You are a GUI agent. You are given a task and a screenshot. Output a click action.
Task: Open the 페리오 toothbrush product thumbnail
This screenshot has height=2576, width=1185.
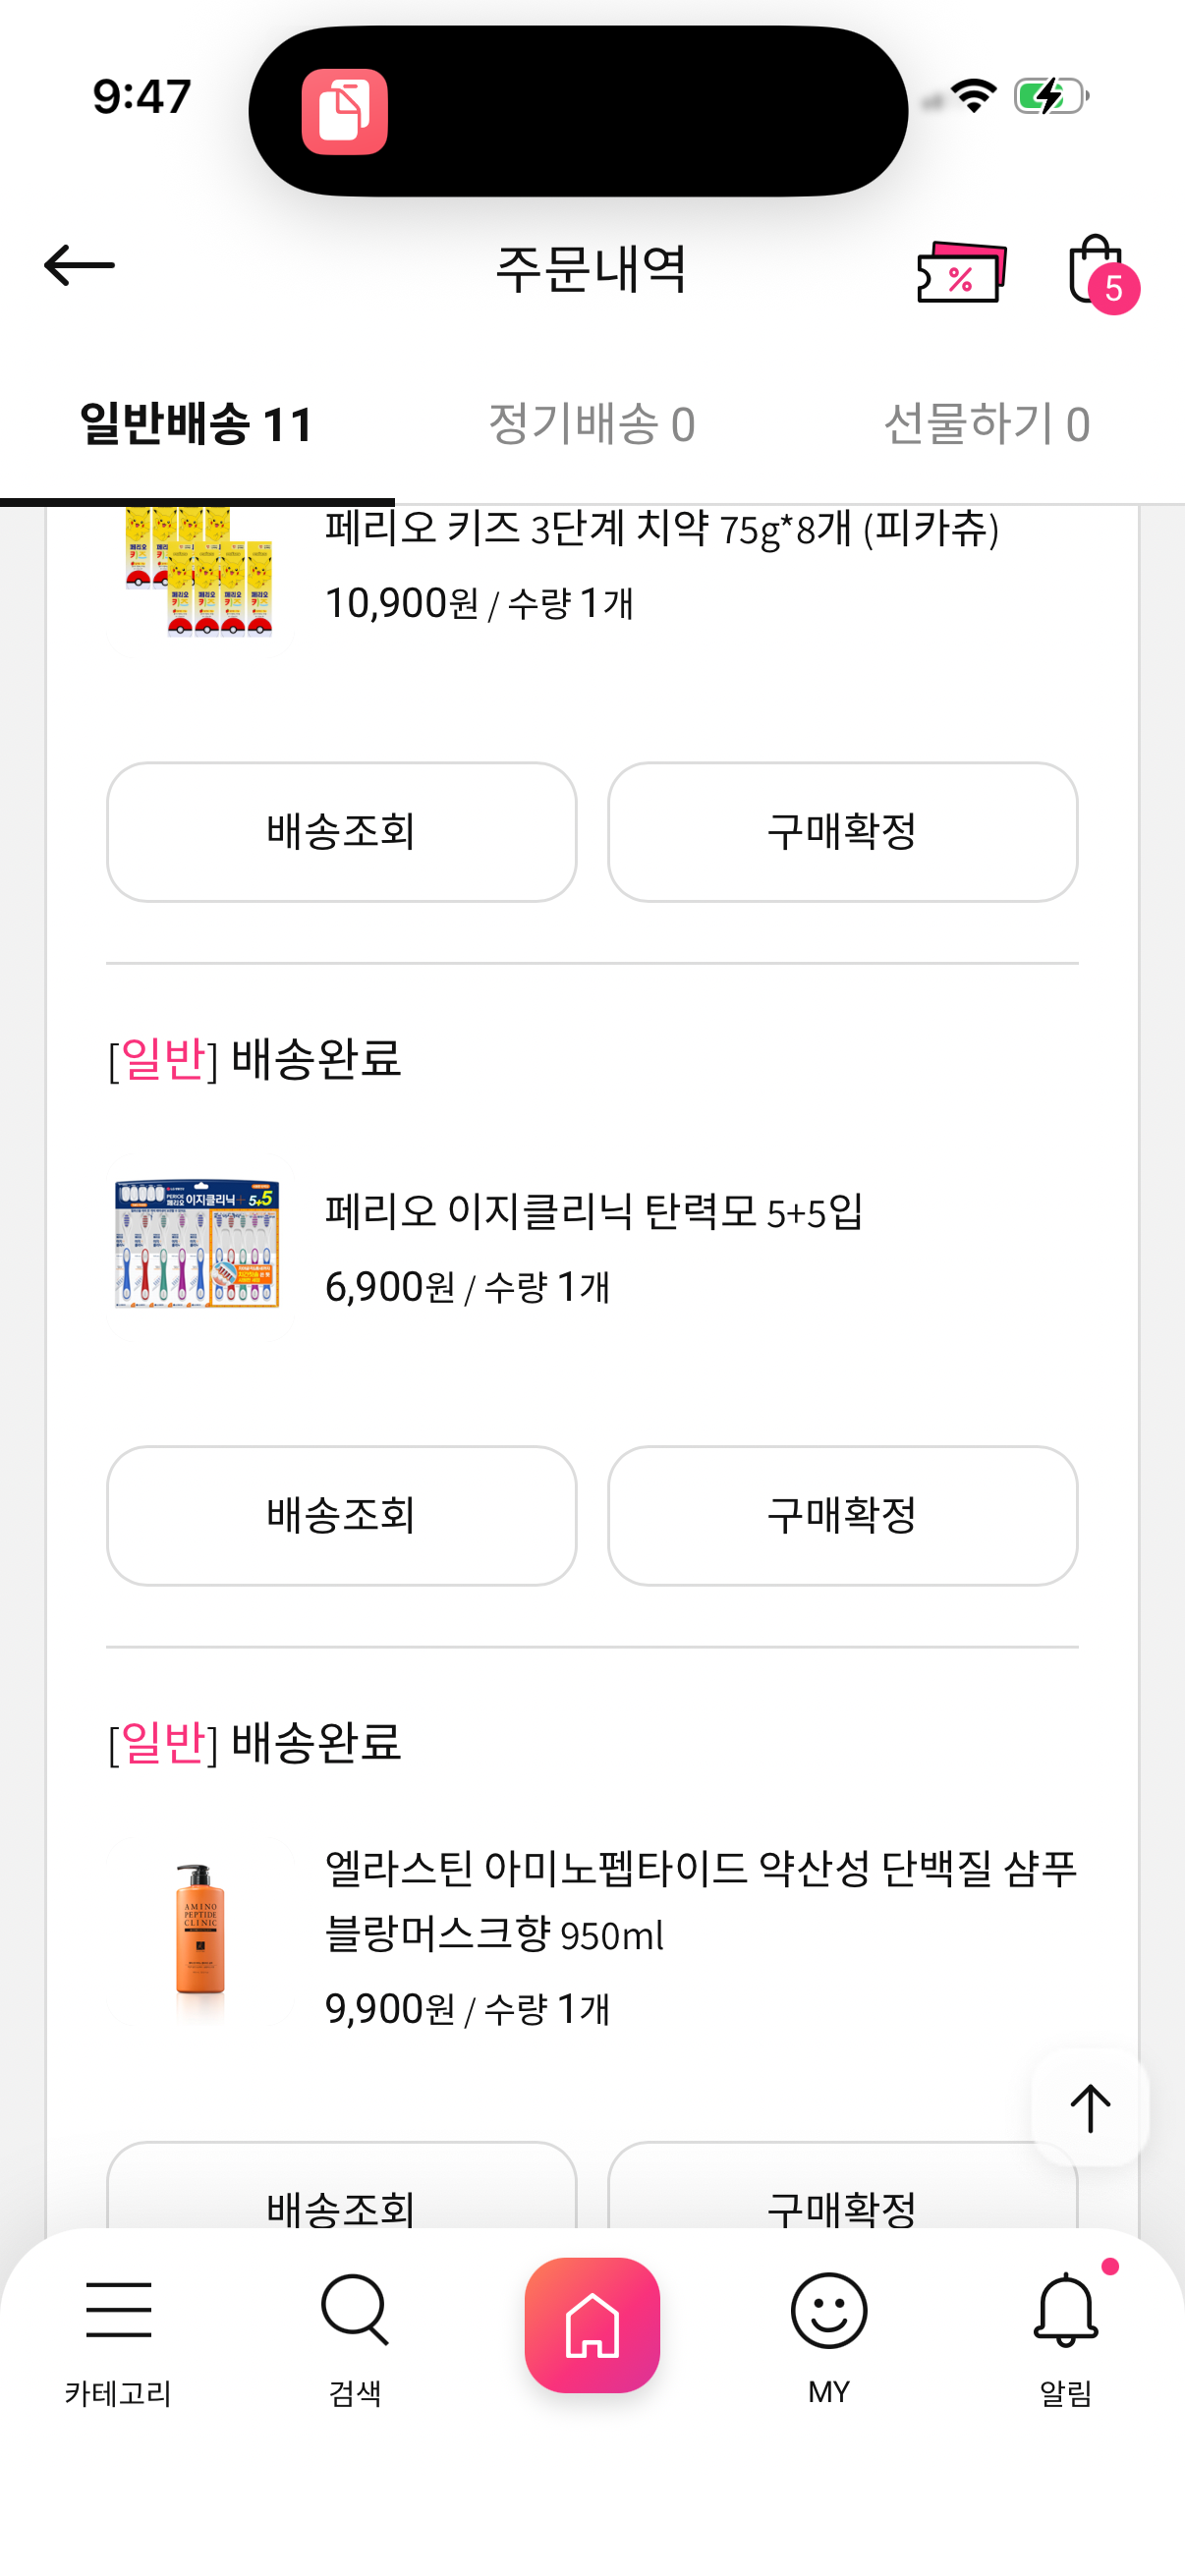(198, 1245)
